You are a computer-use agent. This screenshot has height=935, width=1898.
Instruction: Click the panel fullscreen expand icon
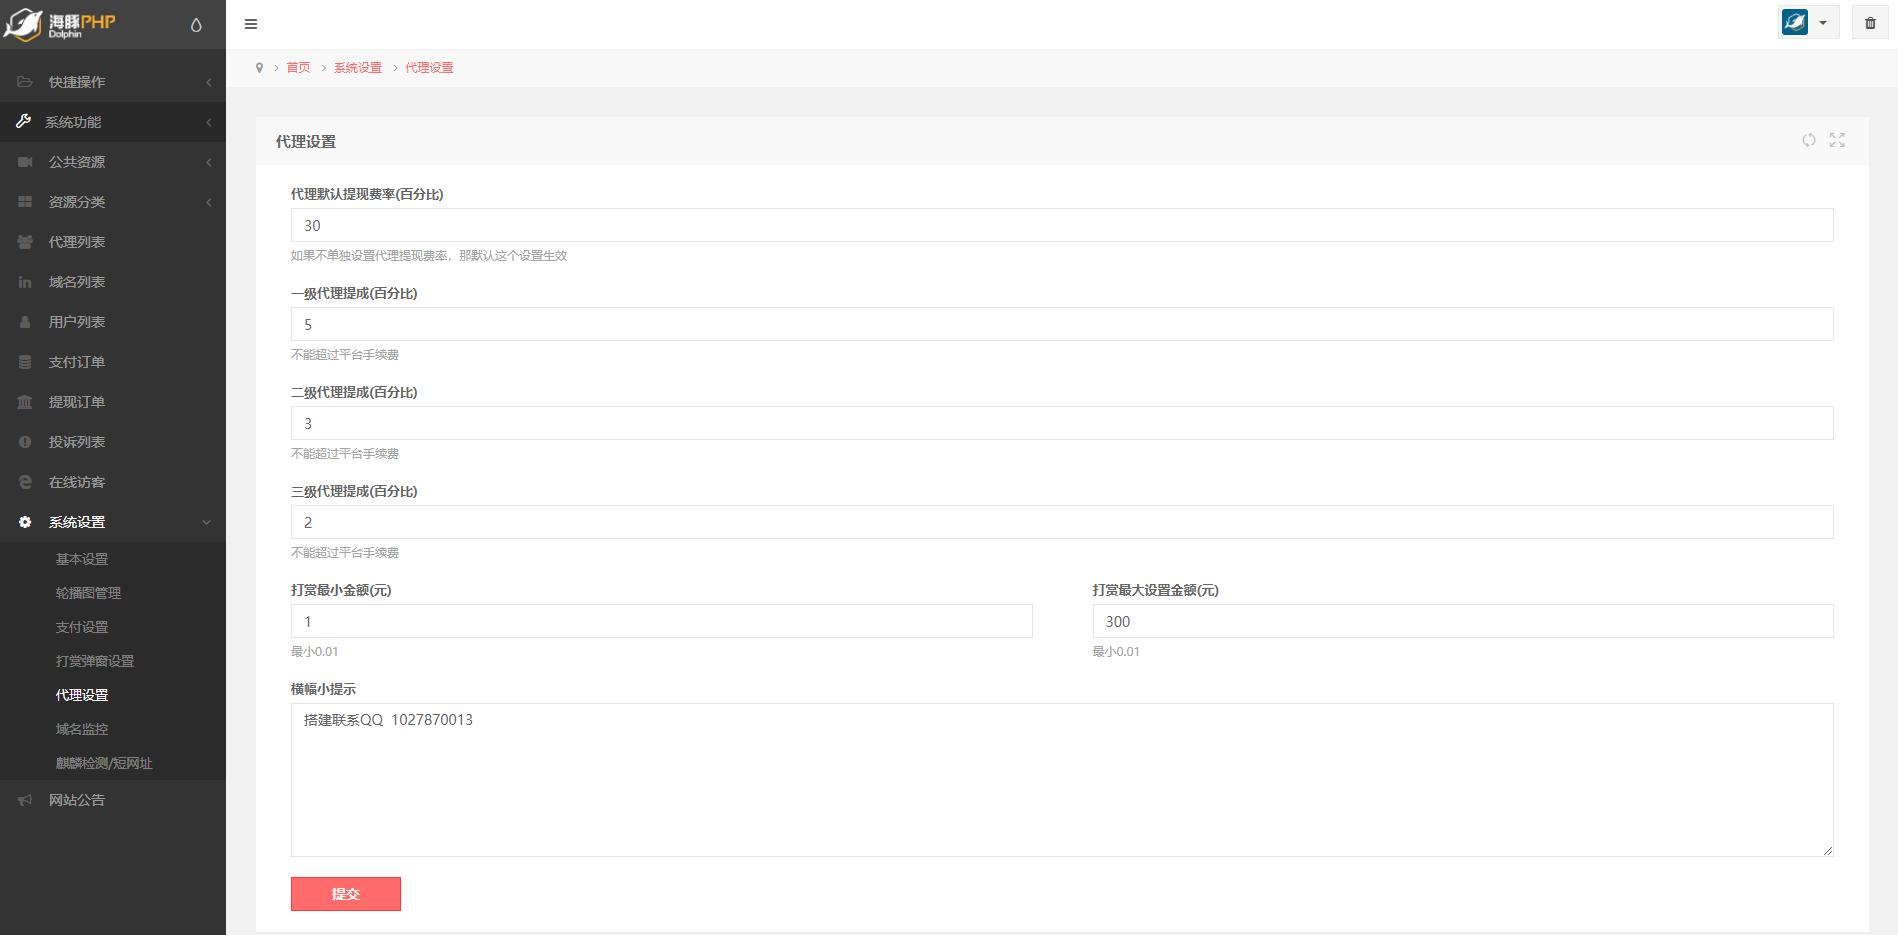[x=1837, y=140]
